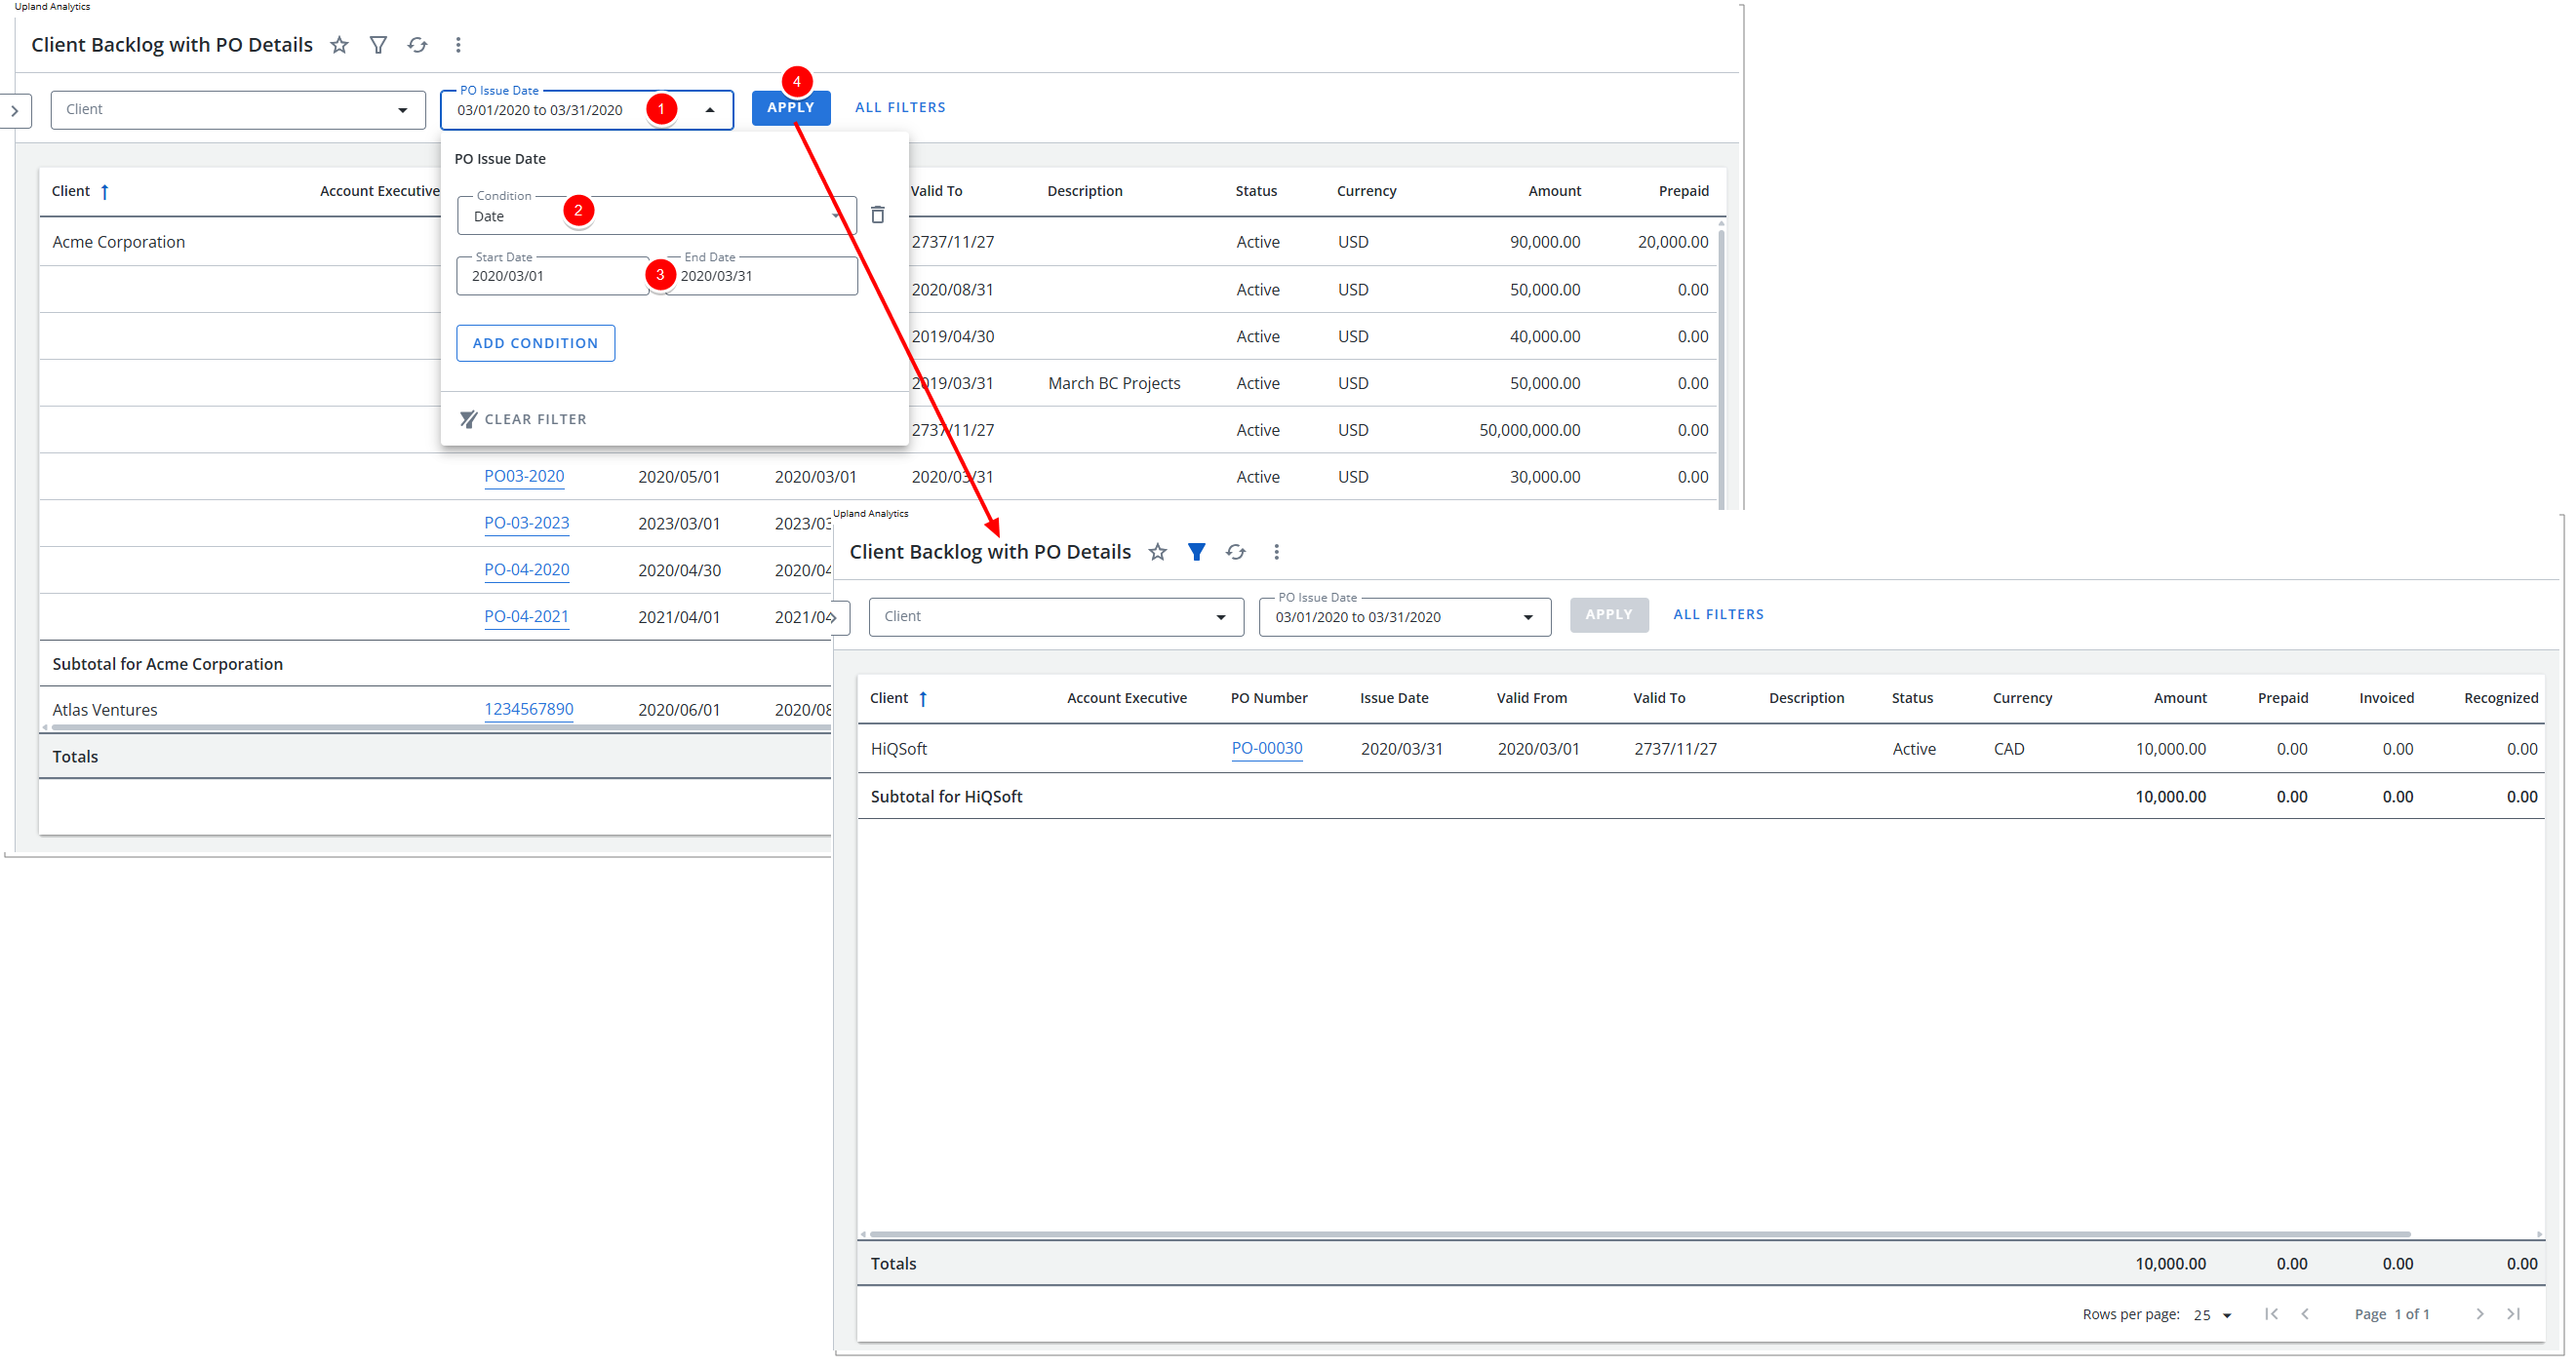
Task: Click Page 1 of 1 pagination text
Action: click(x=2391, y=1315)
